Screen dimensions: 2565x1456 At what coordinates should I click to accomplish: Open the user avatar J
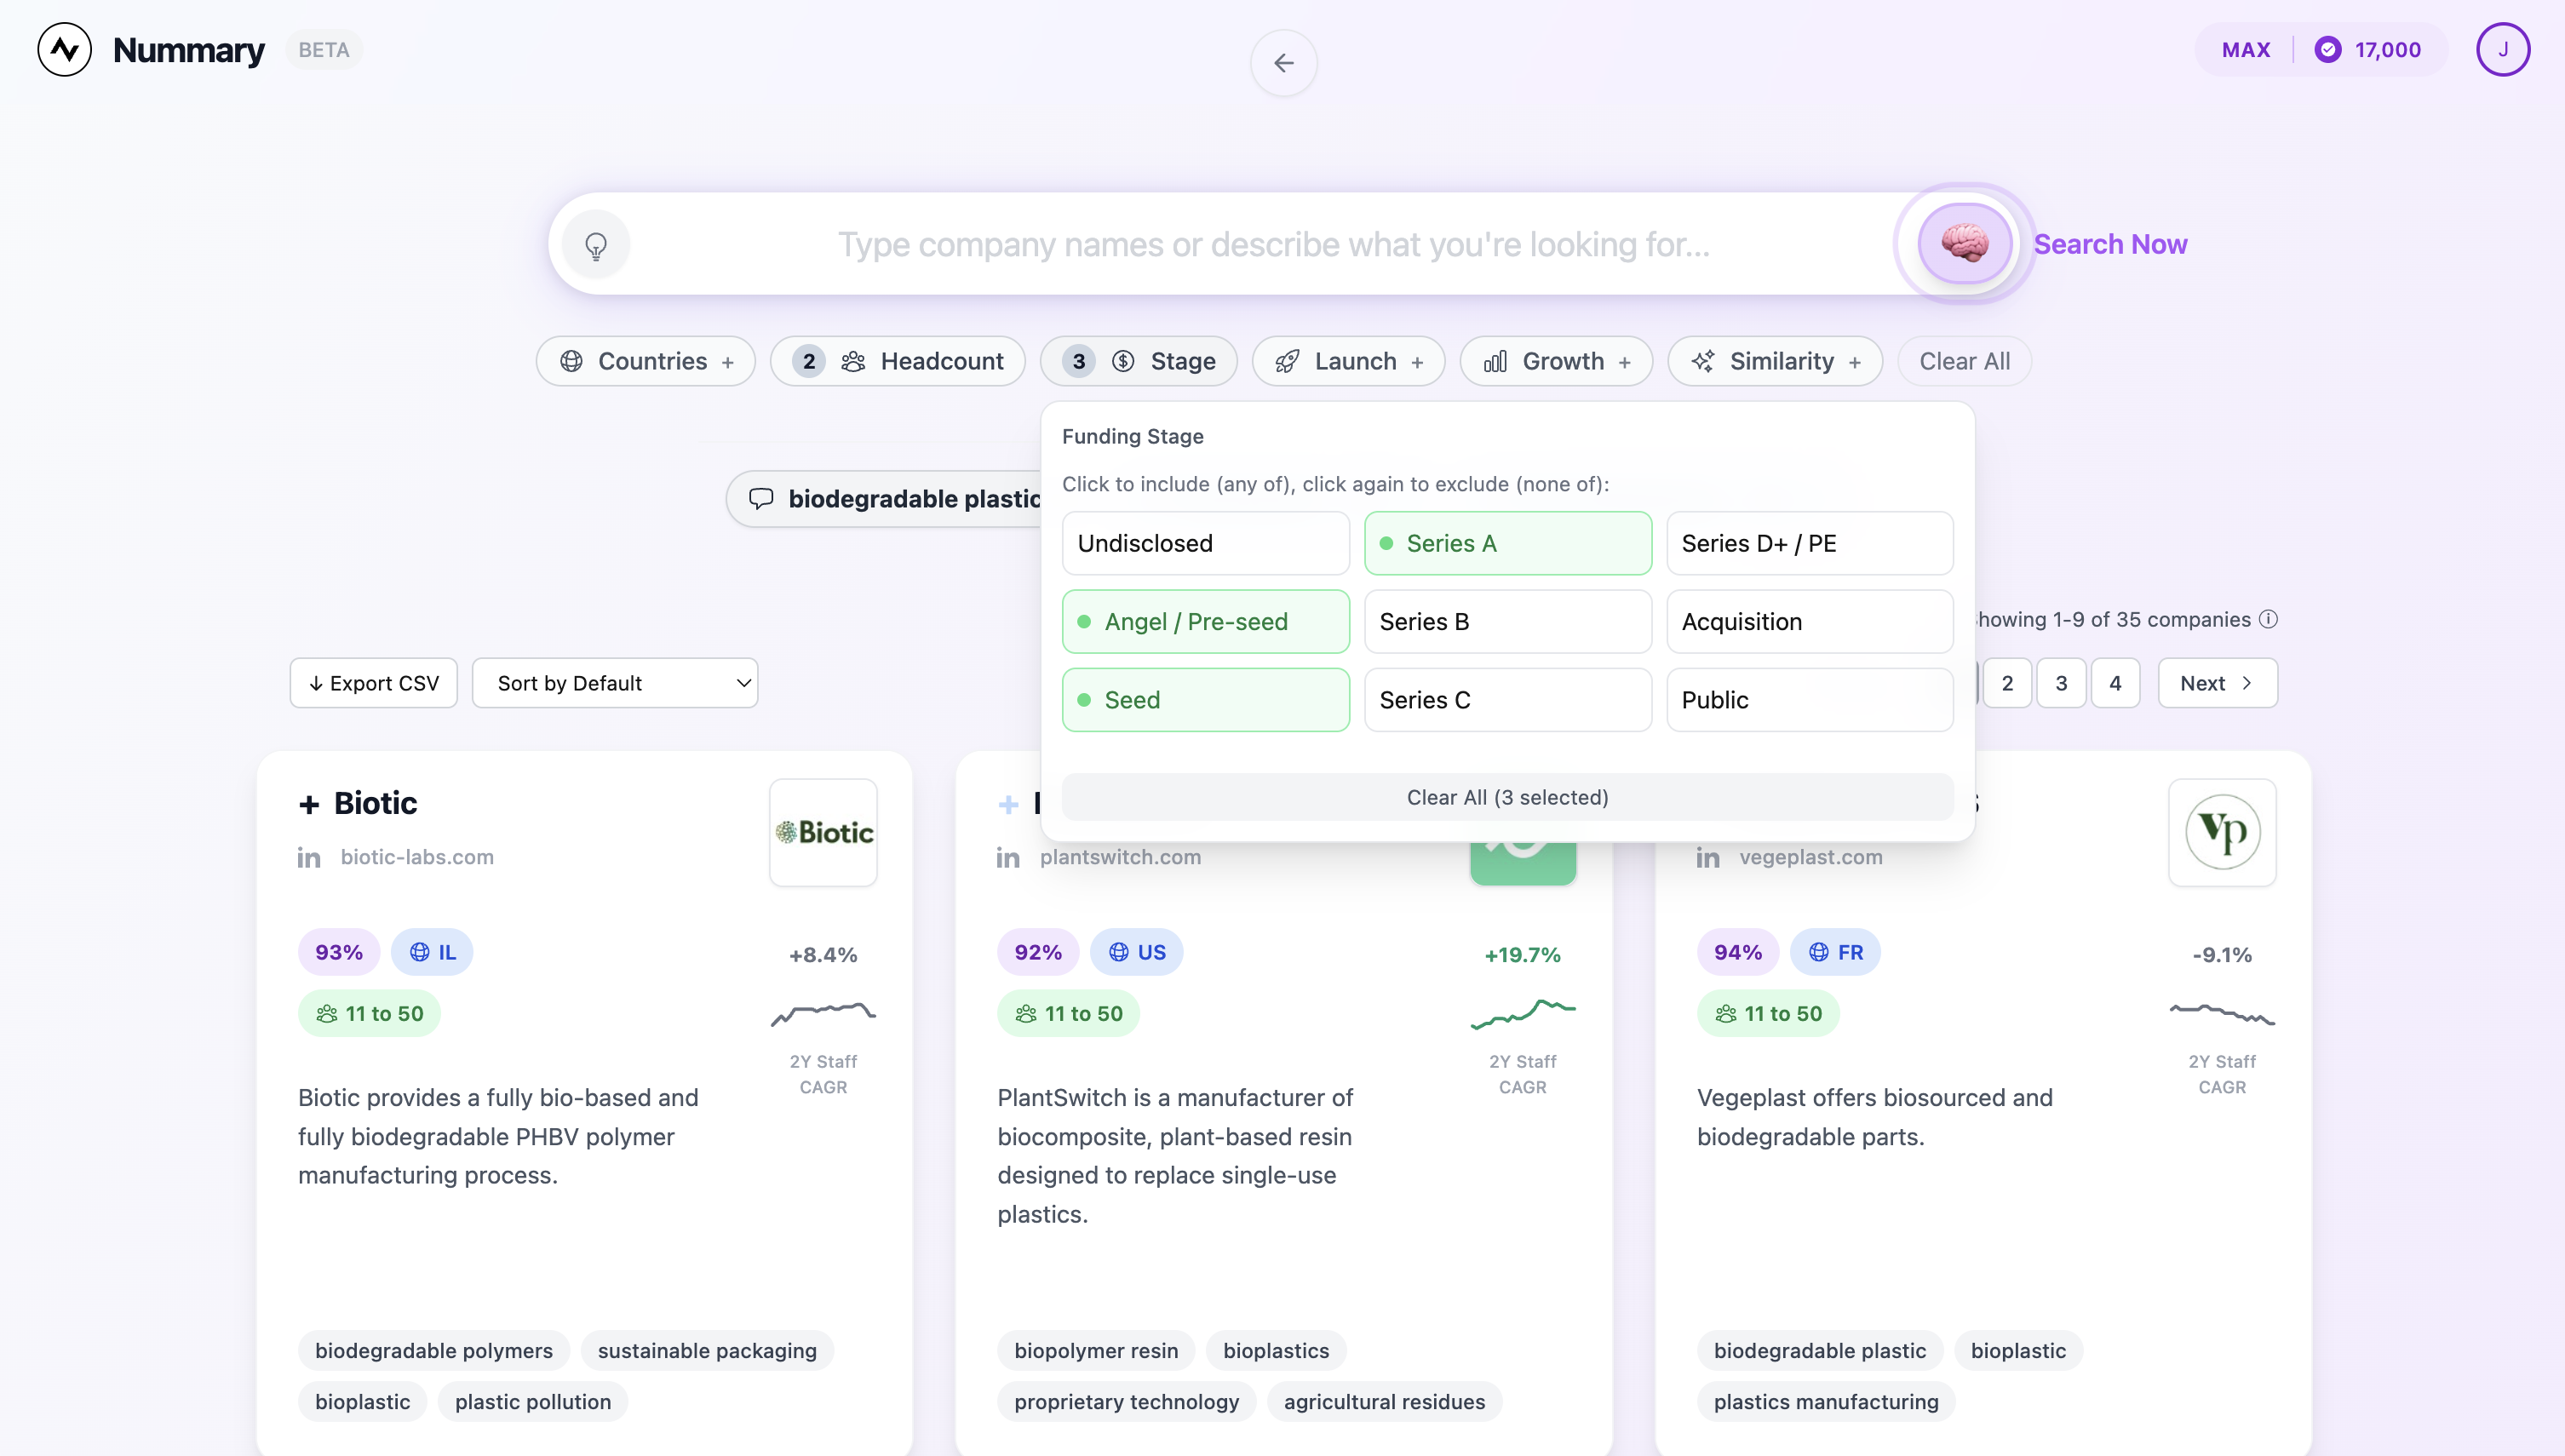[2502, 49]
